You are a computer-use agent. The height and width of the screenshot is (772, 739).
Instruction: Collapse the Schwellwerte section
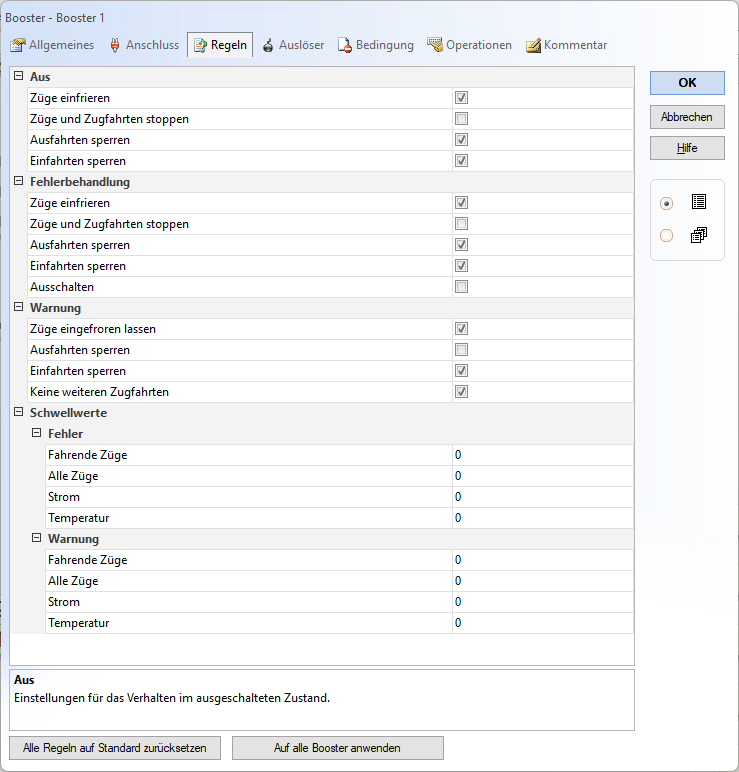pos(19,413)
